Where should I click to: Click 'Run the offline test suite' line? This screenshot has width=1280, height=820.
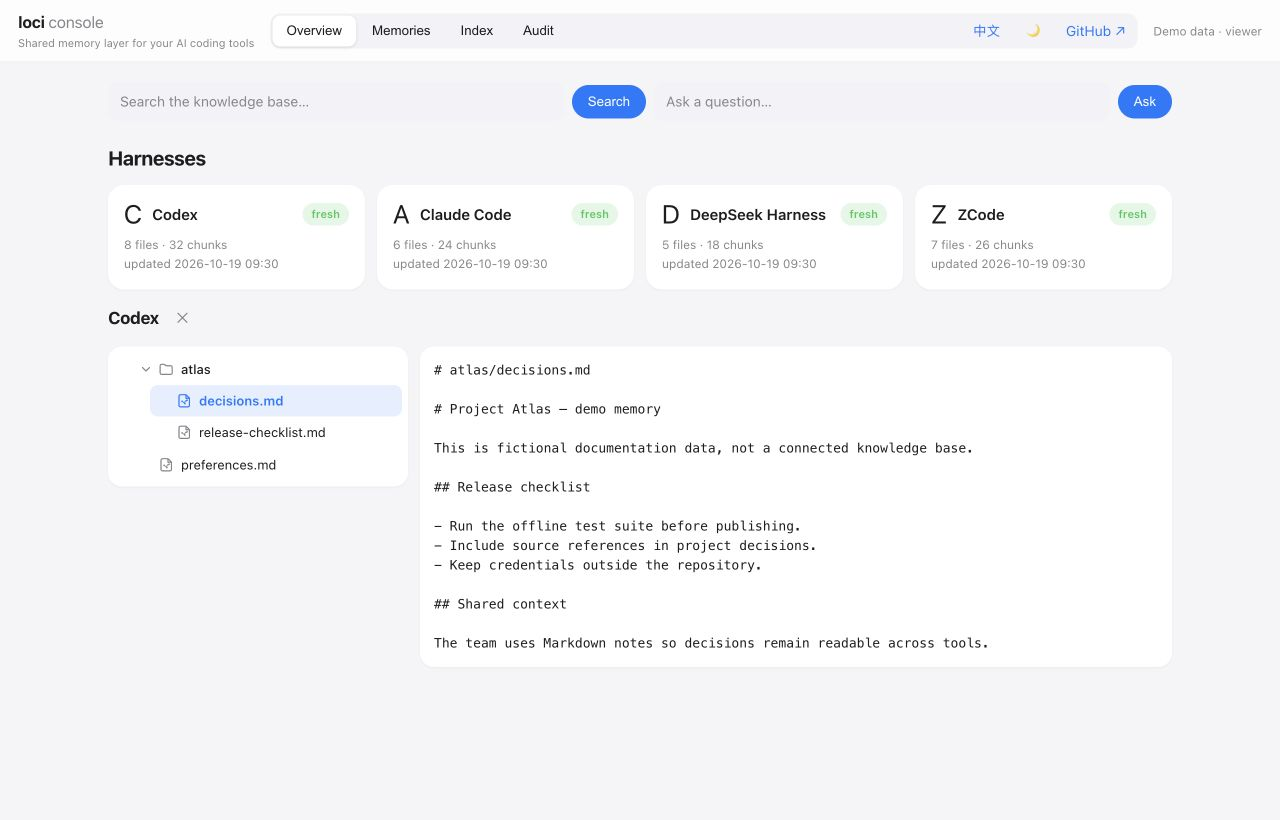click(x=617, y=526)
